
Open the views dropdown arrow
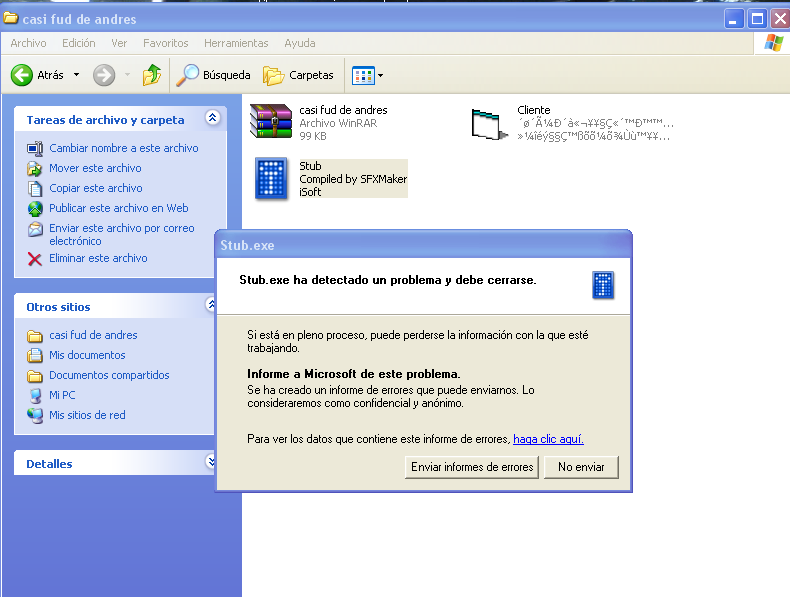pos(380,76)
